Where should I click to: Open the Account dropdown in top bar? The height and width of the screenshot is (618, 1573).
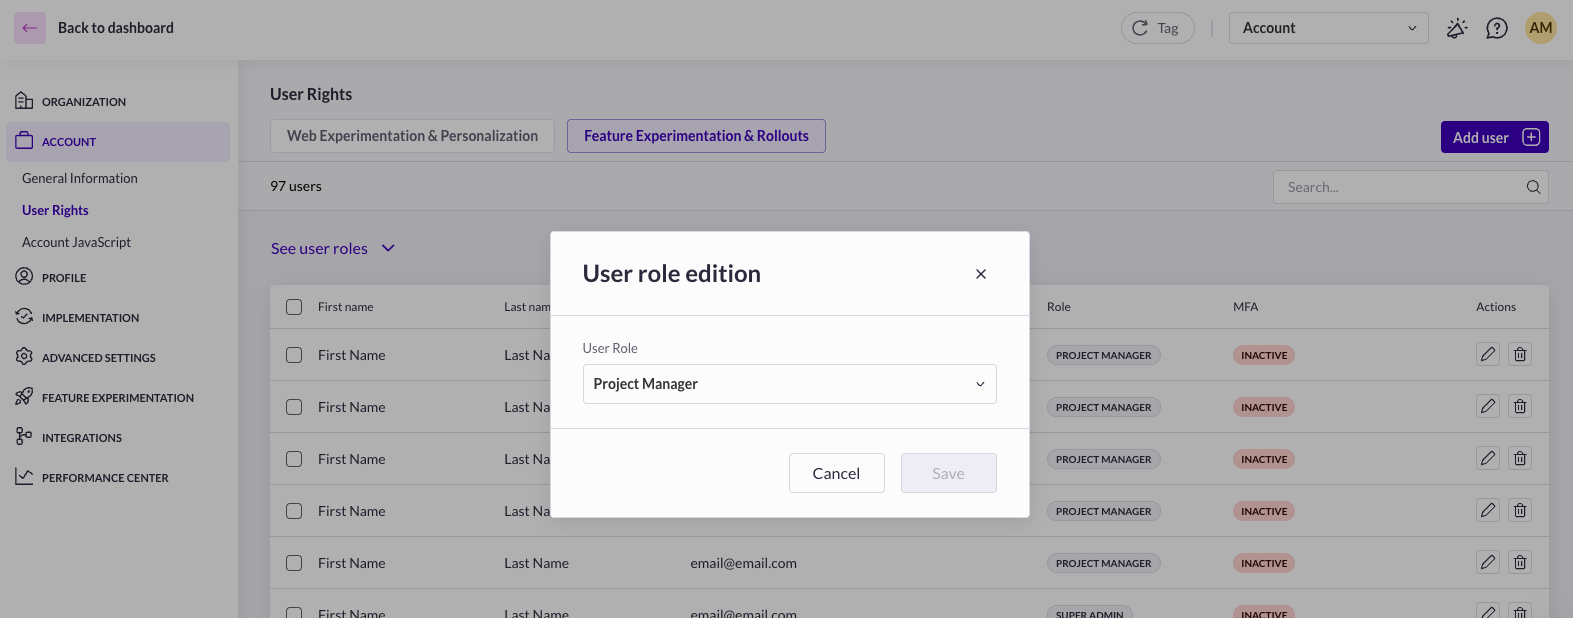[1327, 28]
